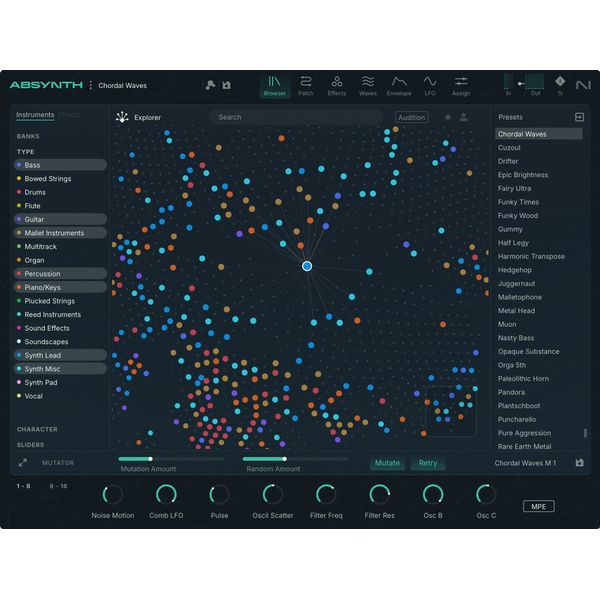Collapse the TYPE section
This screenshot has height=600, width=600.
point(25,152)
